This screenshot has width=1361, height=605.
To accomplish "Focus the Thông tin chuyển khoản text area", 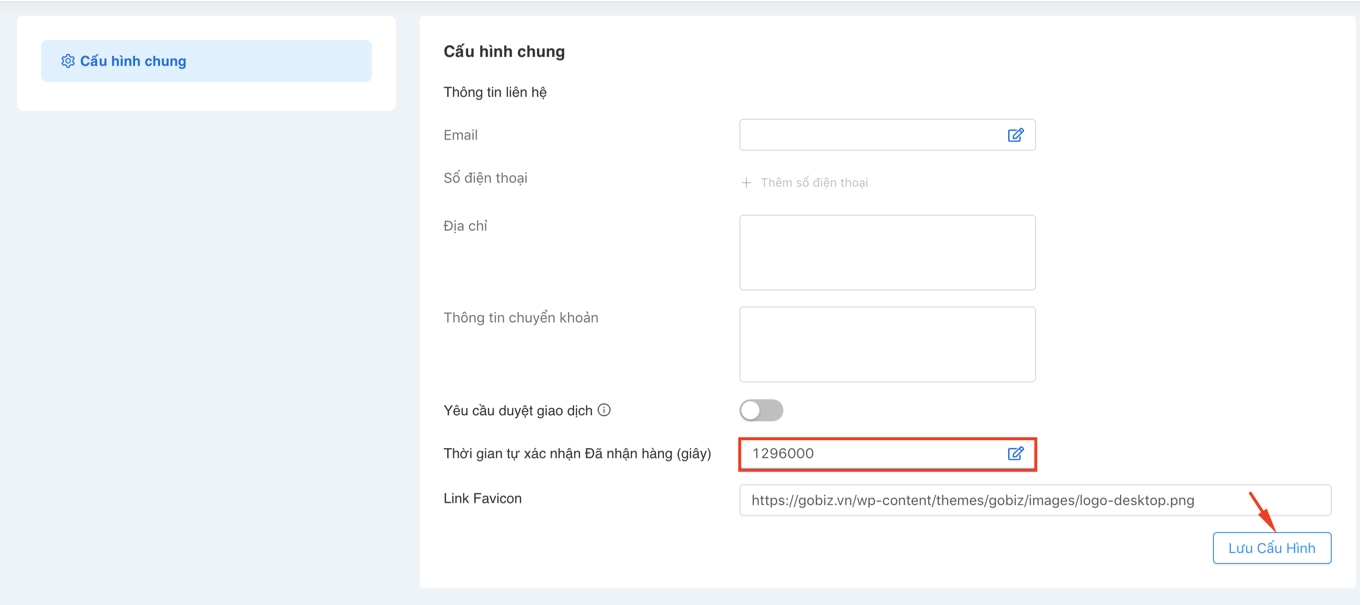I will [x=887, y=344].
